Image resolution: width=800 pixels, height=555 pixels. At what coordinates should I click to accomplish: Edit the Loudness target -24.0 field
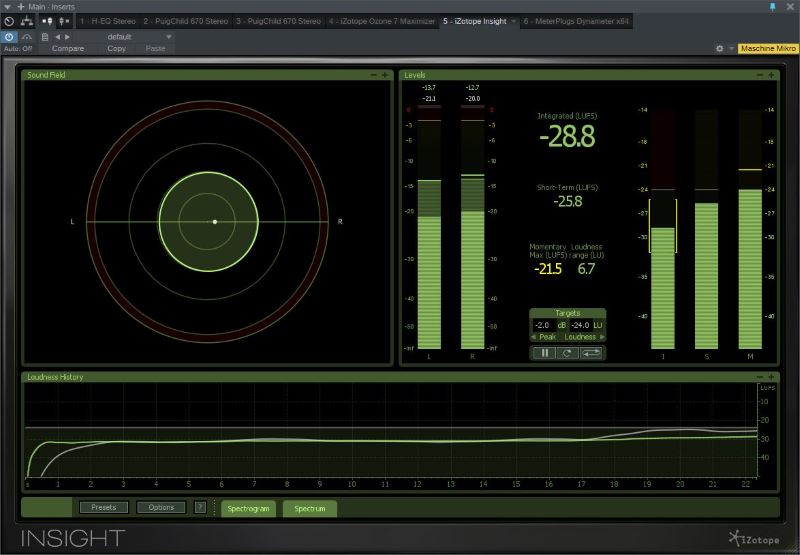pos(580,325)
